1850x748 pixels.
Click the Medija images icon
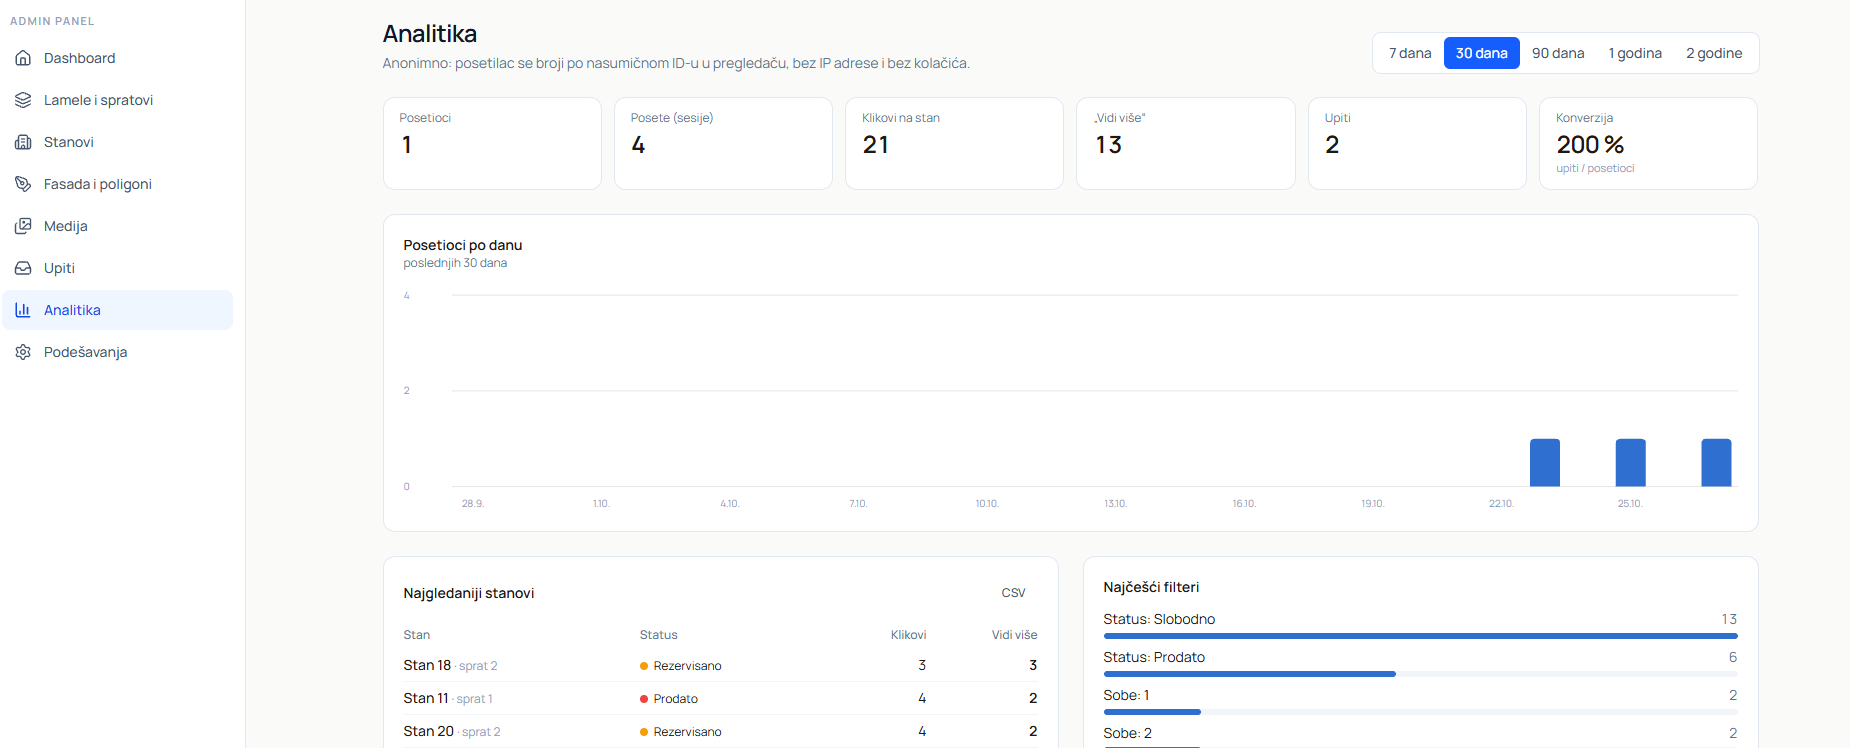point(23,226)
